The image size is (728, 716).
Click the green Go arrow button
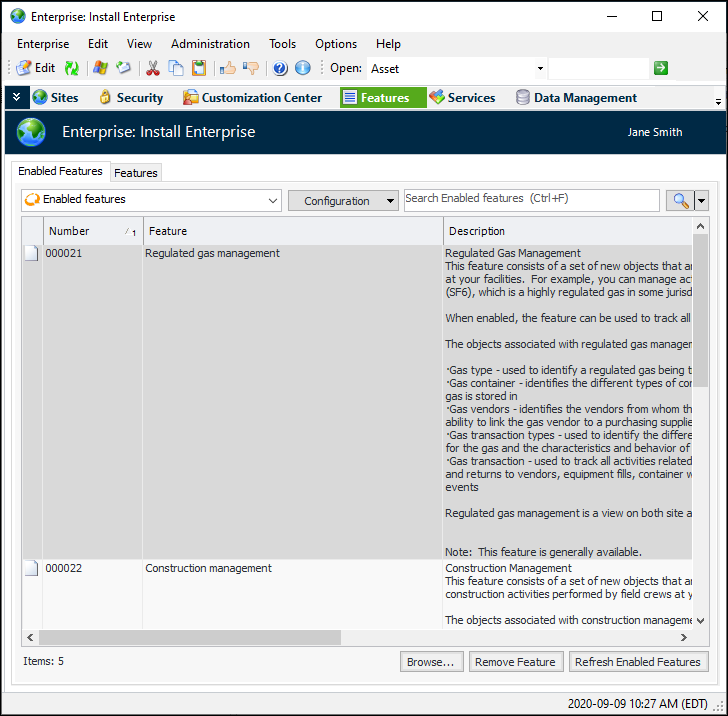point(661,68)
